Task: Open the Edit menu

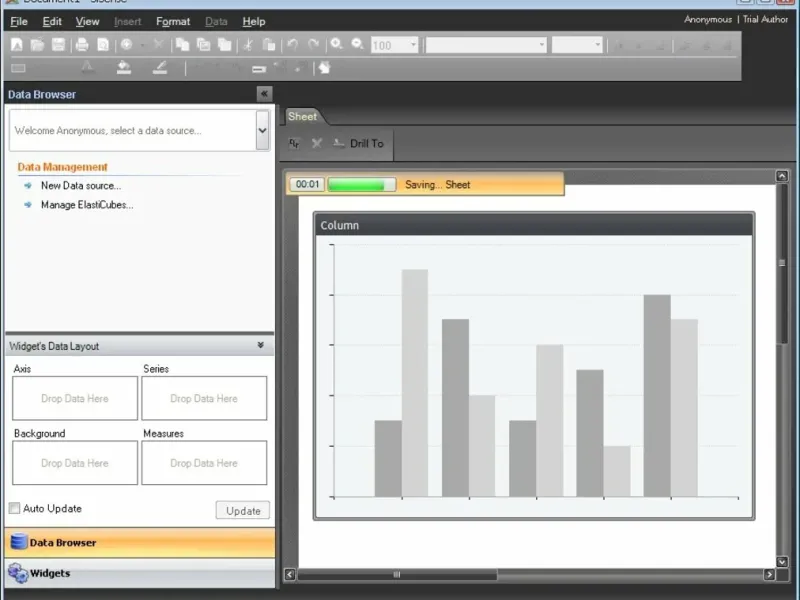Action: (x=52, y=21)
